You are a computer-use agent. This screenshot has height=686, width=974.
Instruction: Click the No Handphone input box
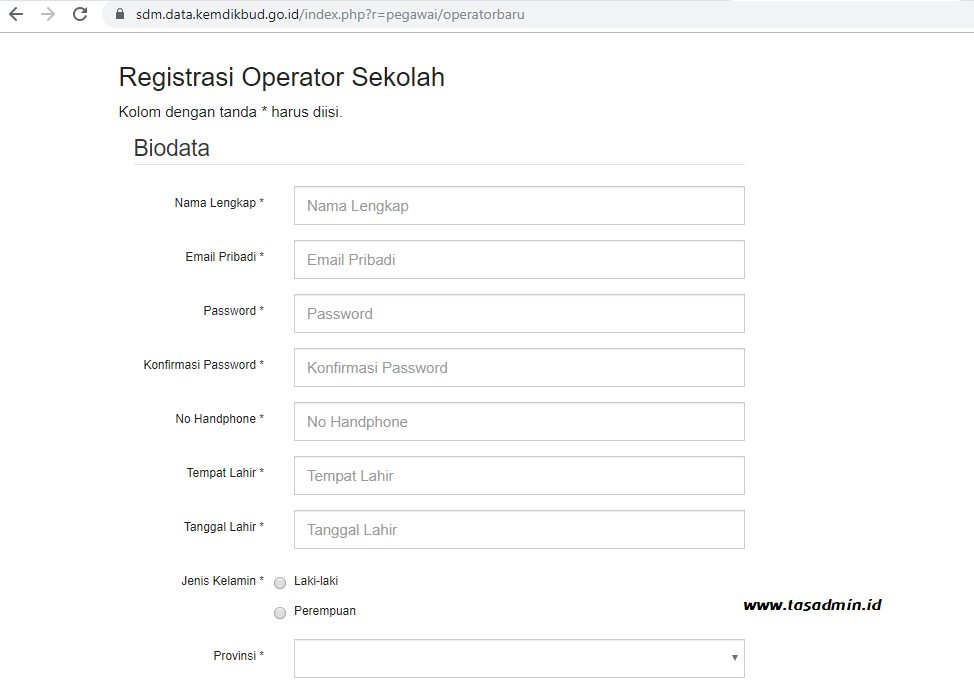click(518, 421)
